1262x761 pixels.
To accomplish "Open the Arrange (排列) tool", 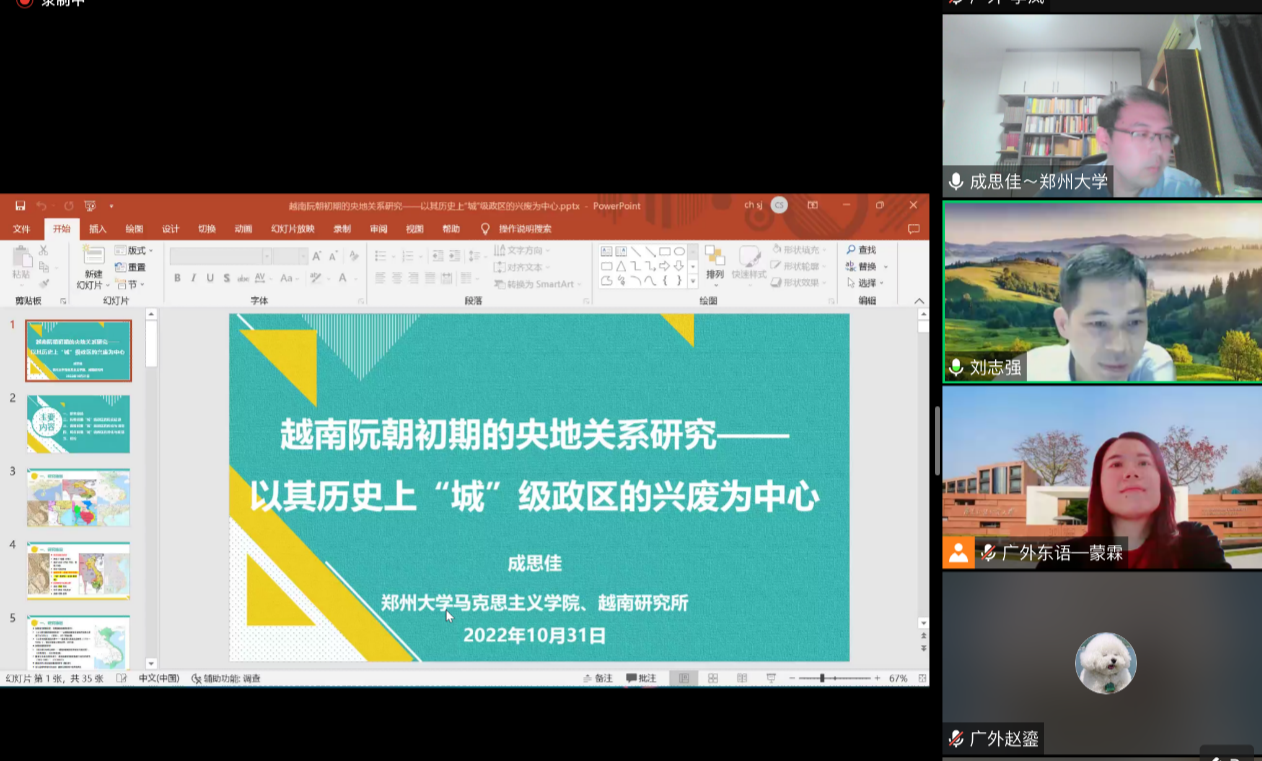I will coord(714,262).
